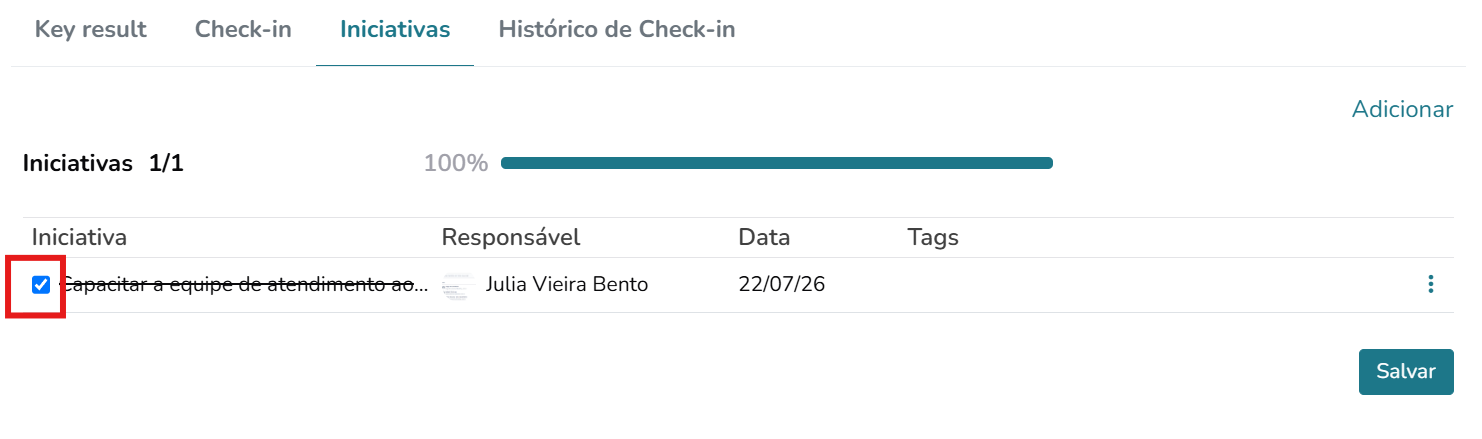Open the struck-through Capacitar a equipe initiative
Viewport: 1482px width, 439px height.
tap(245, 285)
